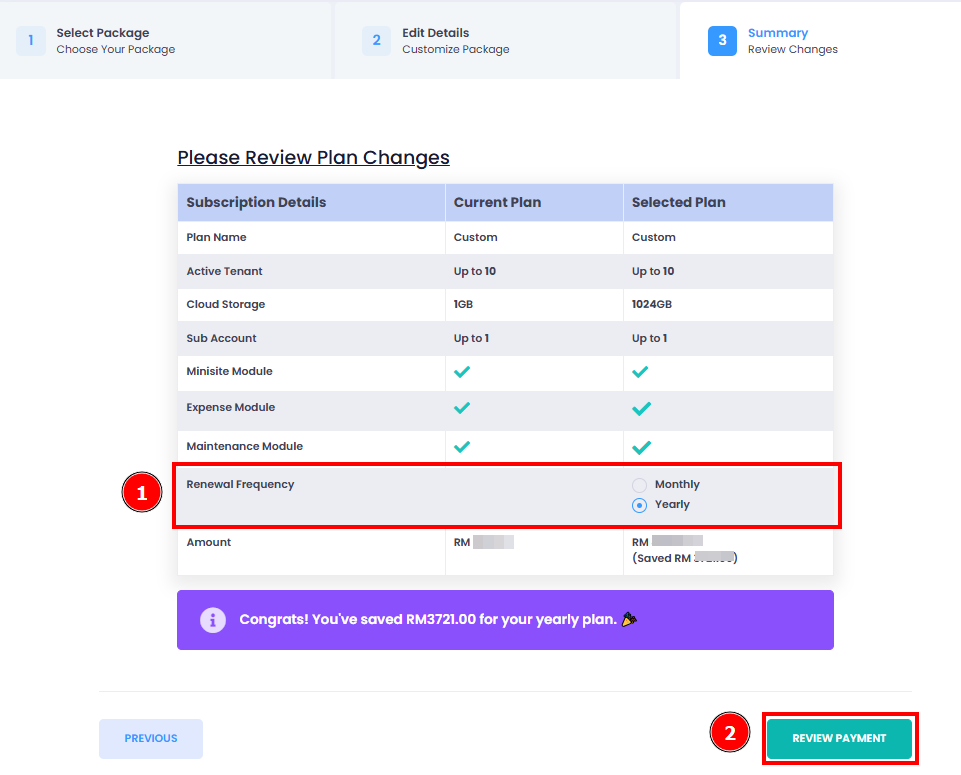Click the red annotation circle numbered 2

tap(729, 732)
